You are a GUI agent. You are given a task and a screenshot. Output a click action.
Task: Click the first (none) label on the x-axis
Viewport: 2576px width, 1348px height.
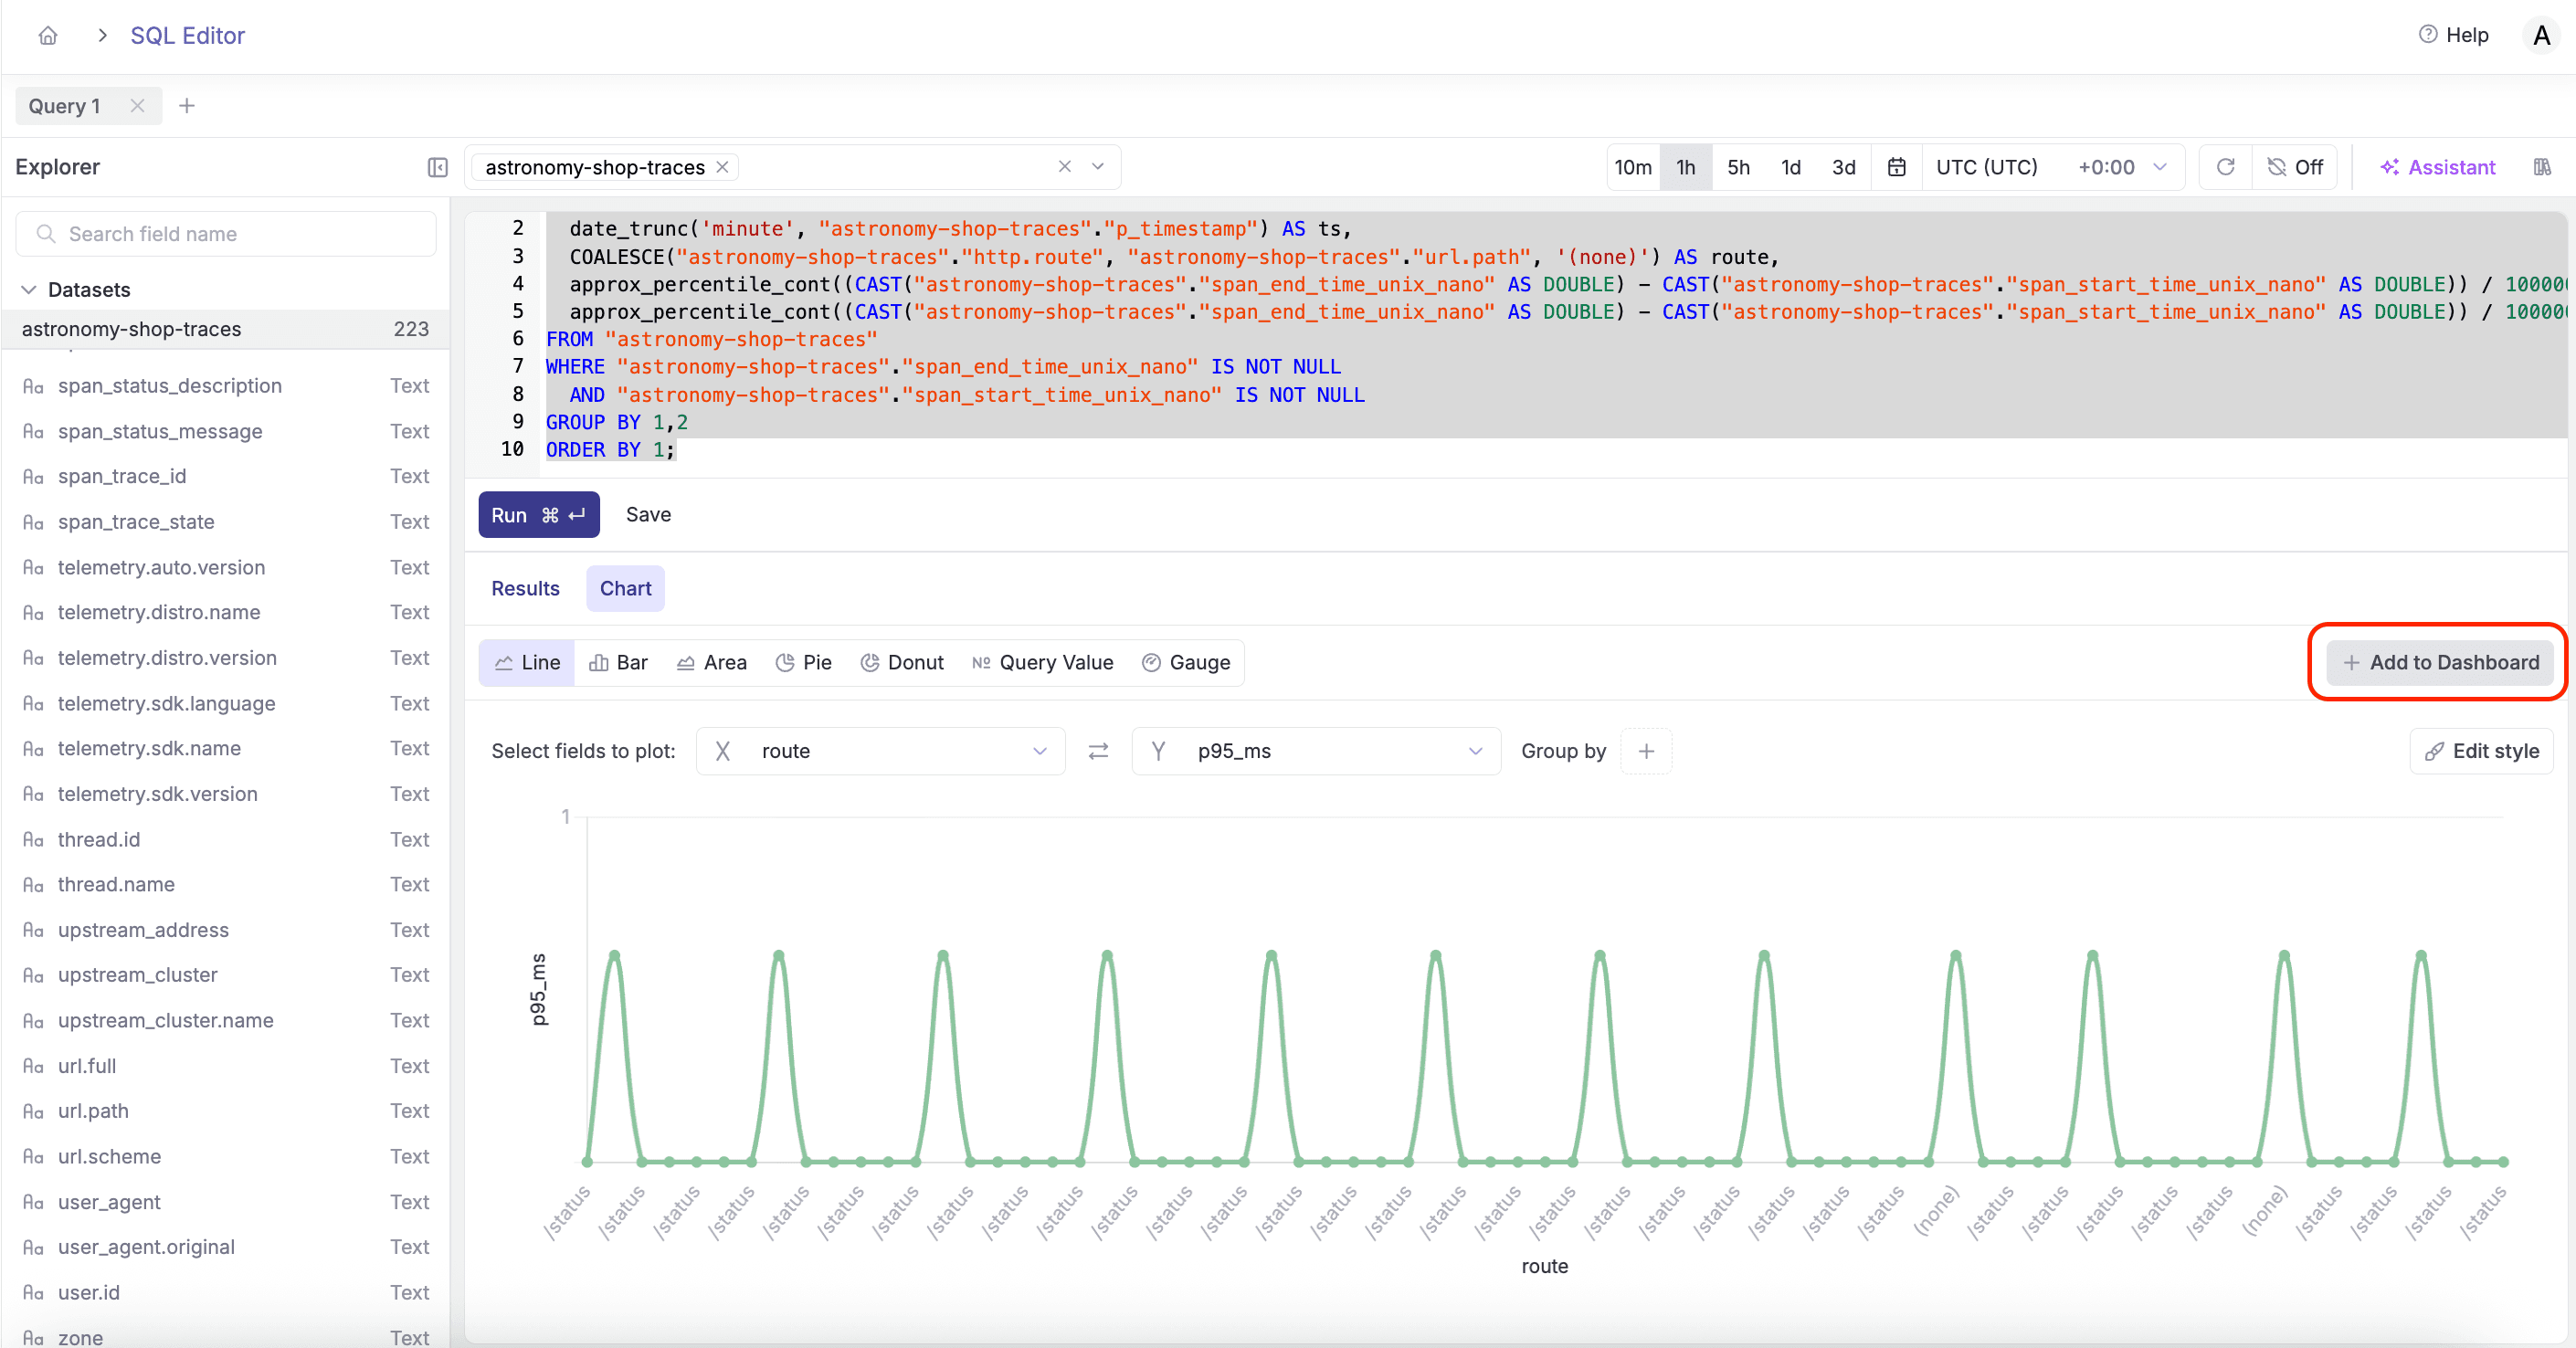[1935, 1211]
